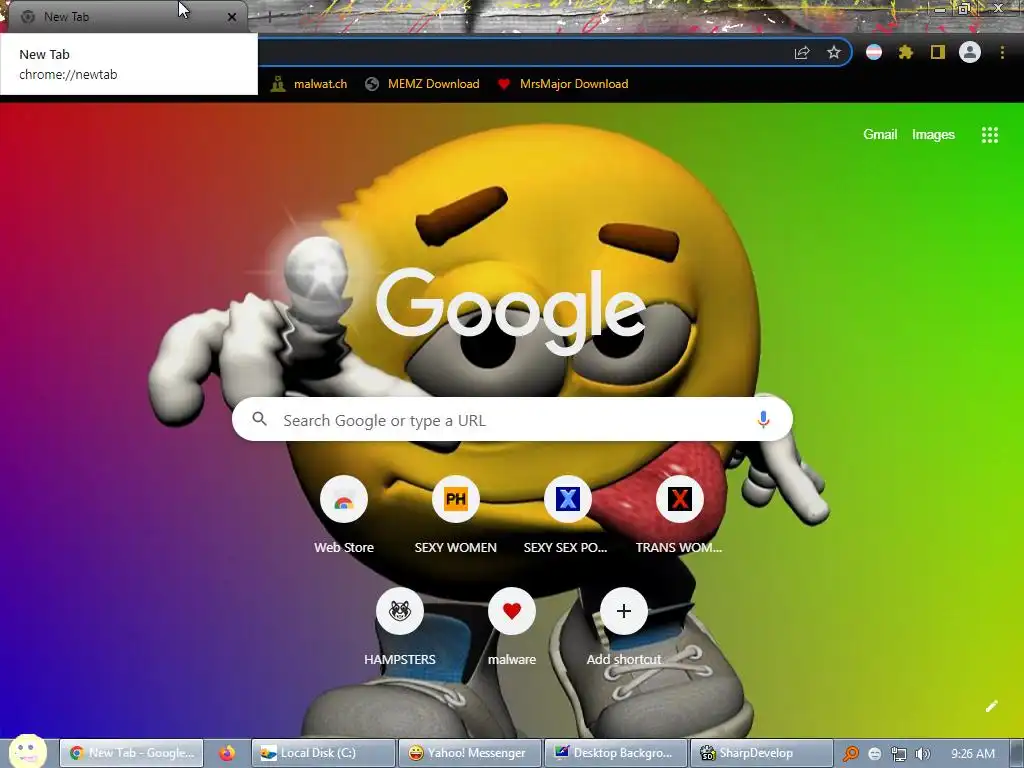Click the 9:26 AM system clock
Viewport: 1024px width, 768px height.
tap(973, 754)
